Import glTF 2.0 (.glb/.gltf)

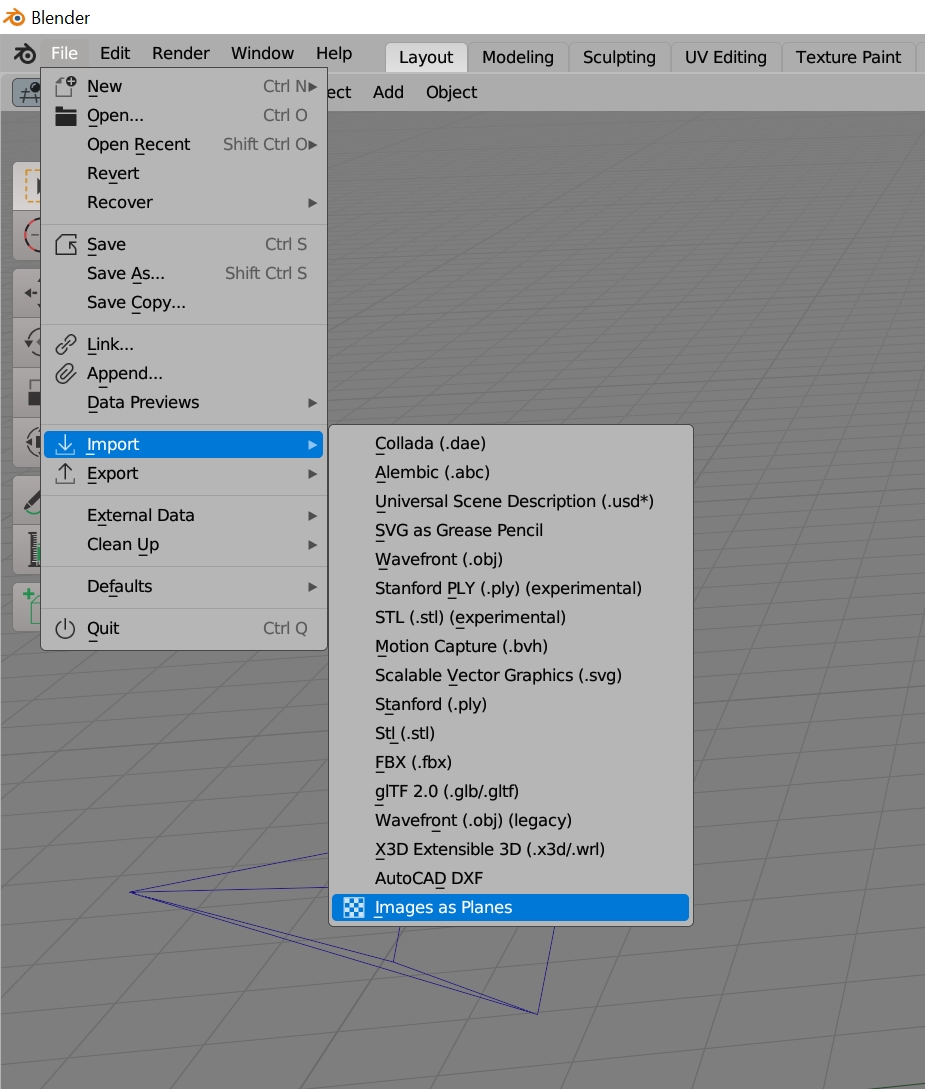coord(510,792)
